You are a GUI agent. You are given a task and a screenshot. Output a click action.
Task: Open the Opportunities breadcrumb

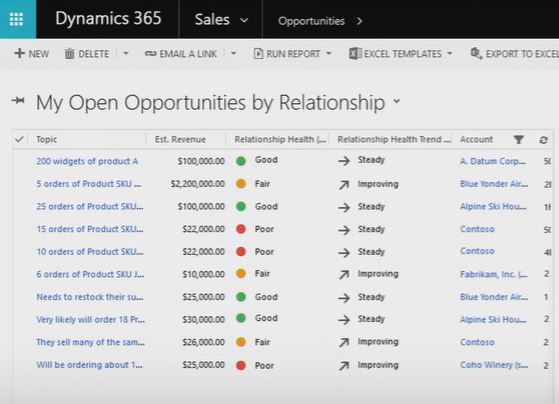(x=311, y=21)
